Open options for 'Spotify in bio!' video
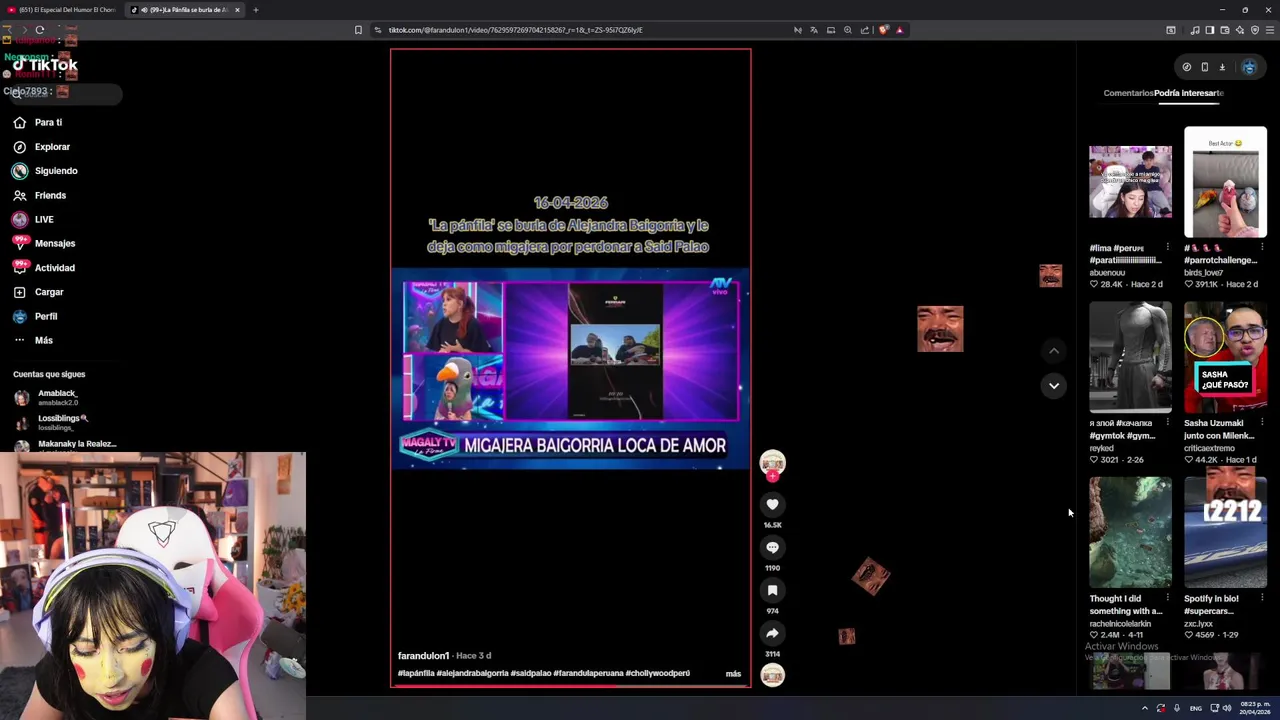Screen dimensions: 1280x720 1262,598
